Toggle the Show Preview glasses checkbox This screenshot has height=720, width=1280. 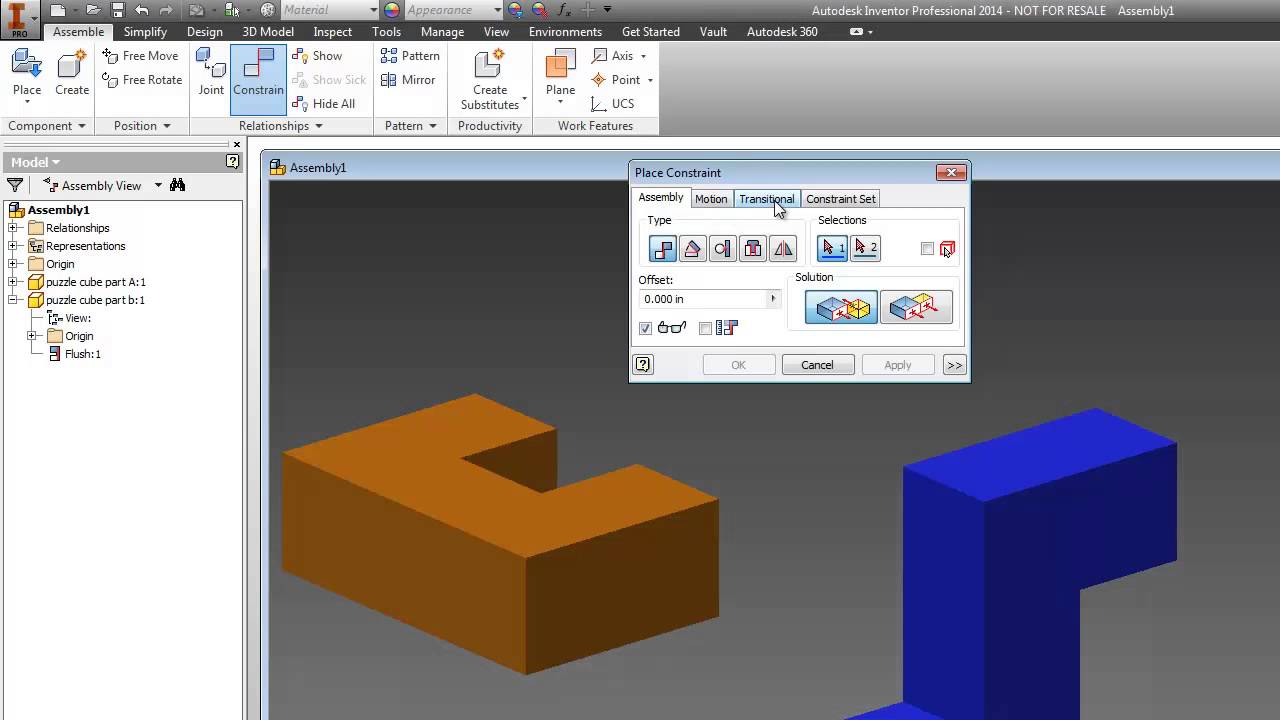645,328
